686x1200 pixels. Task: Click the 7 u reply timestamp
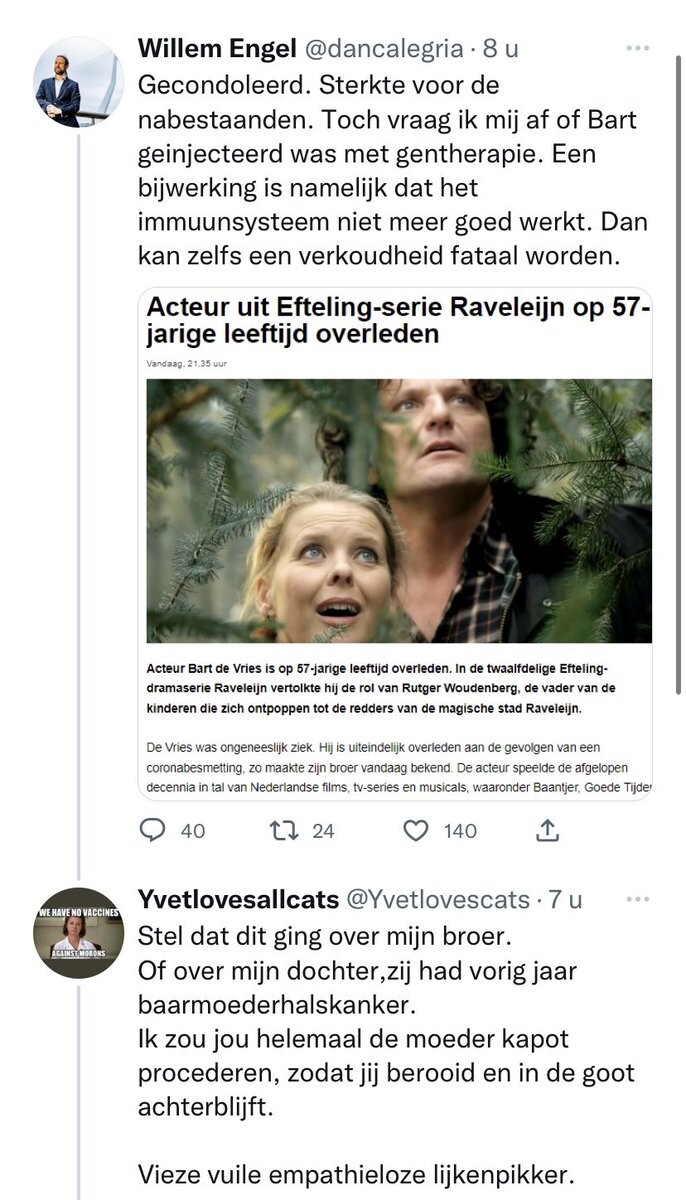[565, 899]
